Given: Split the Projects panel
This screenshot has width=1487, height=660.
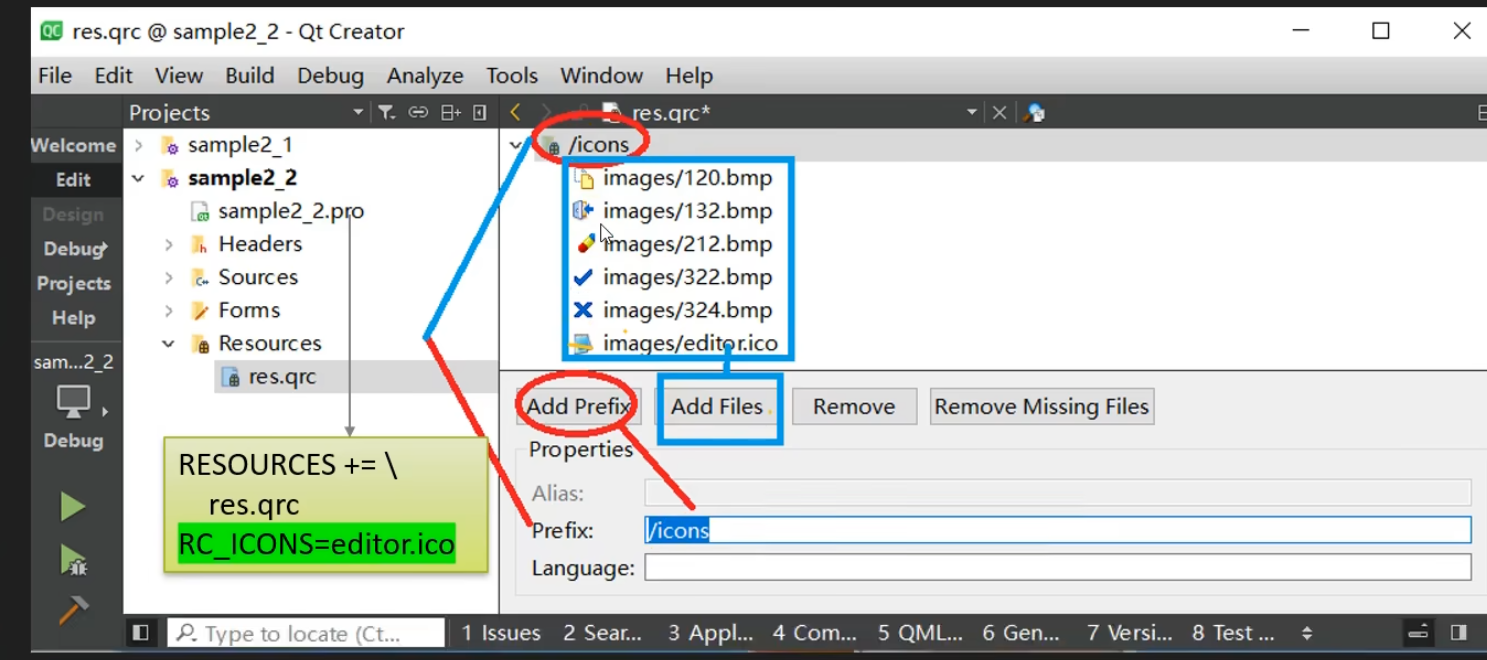Looking at the screenshot, I should click(451, 113).
